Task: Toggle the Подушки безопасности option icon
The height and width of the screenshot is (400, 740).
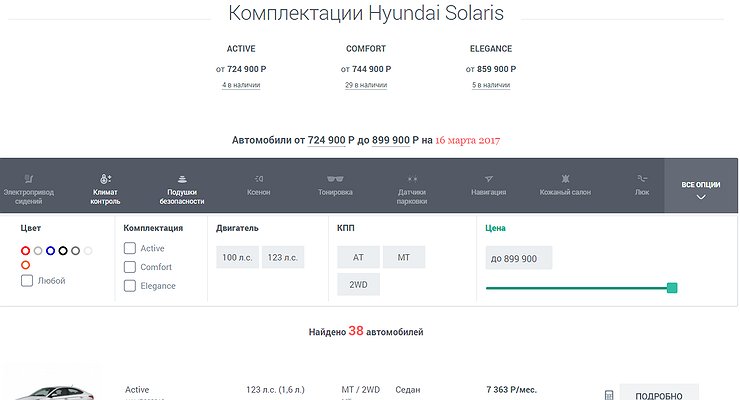Action: (182, 179)
